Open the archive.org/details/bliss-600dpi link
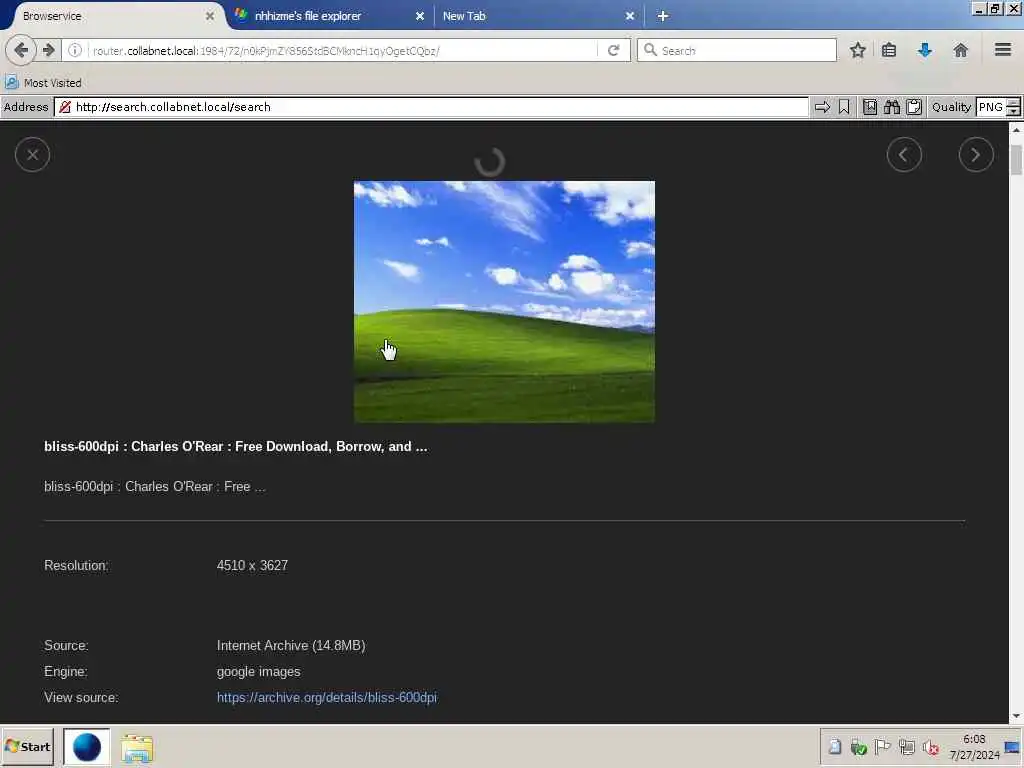Image resolution: width=1024 pixels, height=768 pixels. (327, 697)
